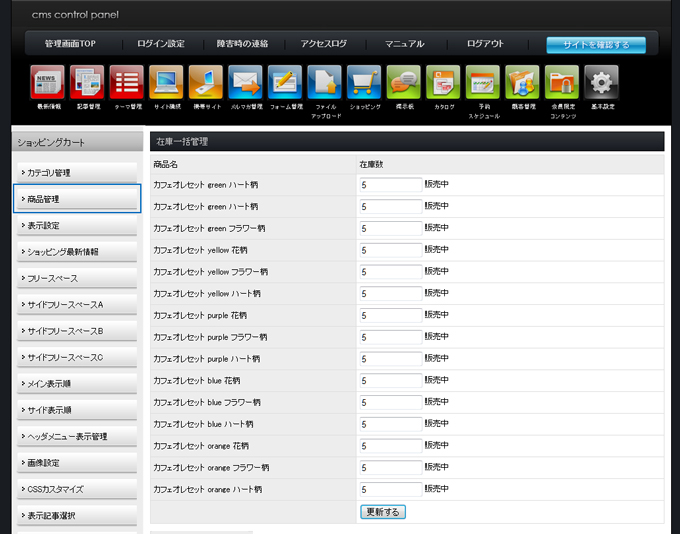Open the ファイルアップロード icon
This screenshot has height=534, width=680.
[325, 82]
